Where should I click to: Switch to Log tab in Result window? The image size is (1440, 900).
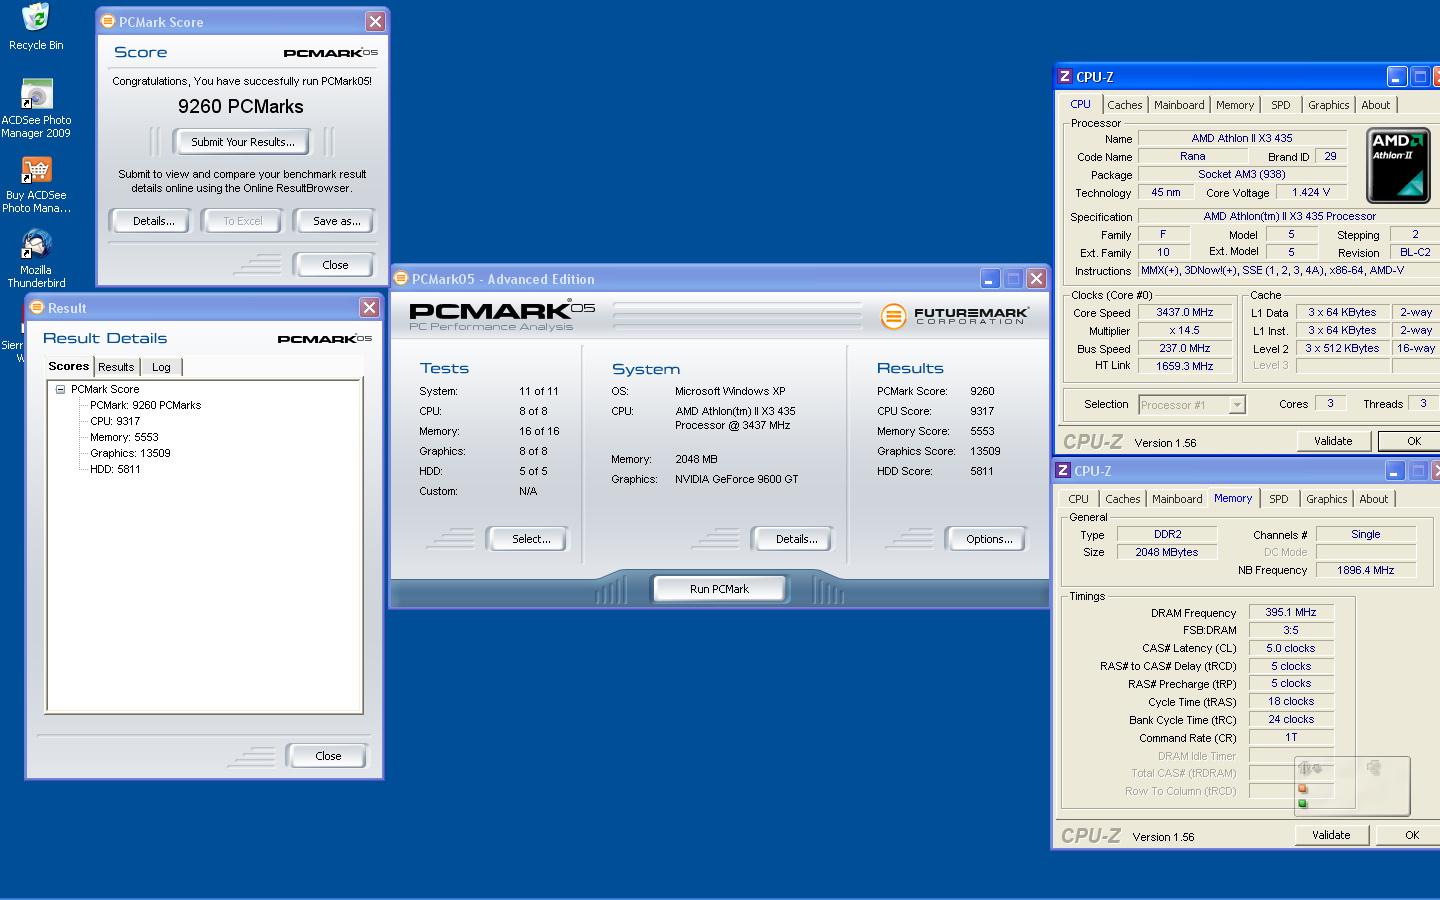pyautogui.click(x=161, y=367)
